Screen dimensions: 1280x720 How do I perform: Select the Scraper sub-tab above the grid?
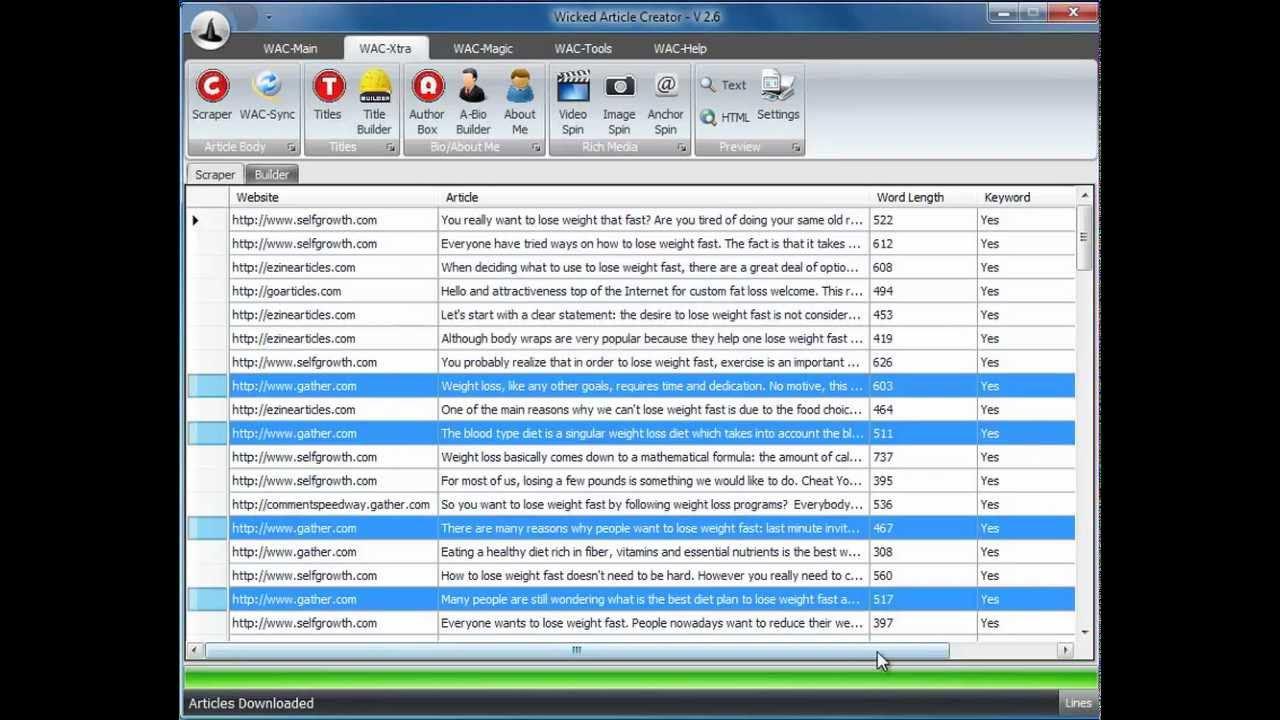pyautogui.click(x=215, y=174)
